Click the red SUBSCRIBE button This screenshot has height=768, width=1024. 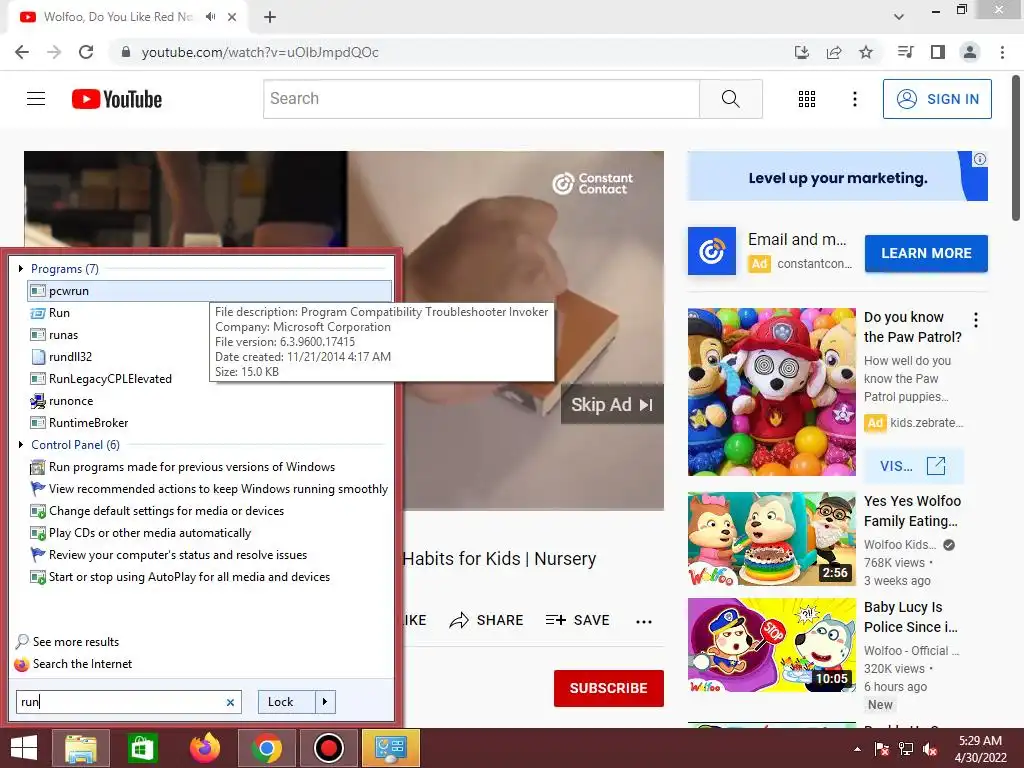609,688
